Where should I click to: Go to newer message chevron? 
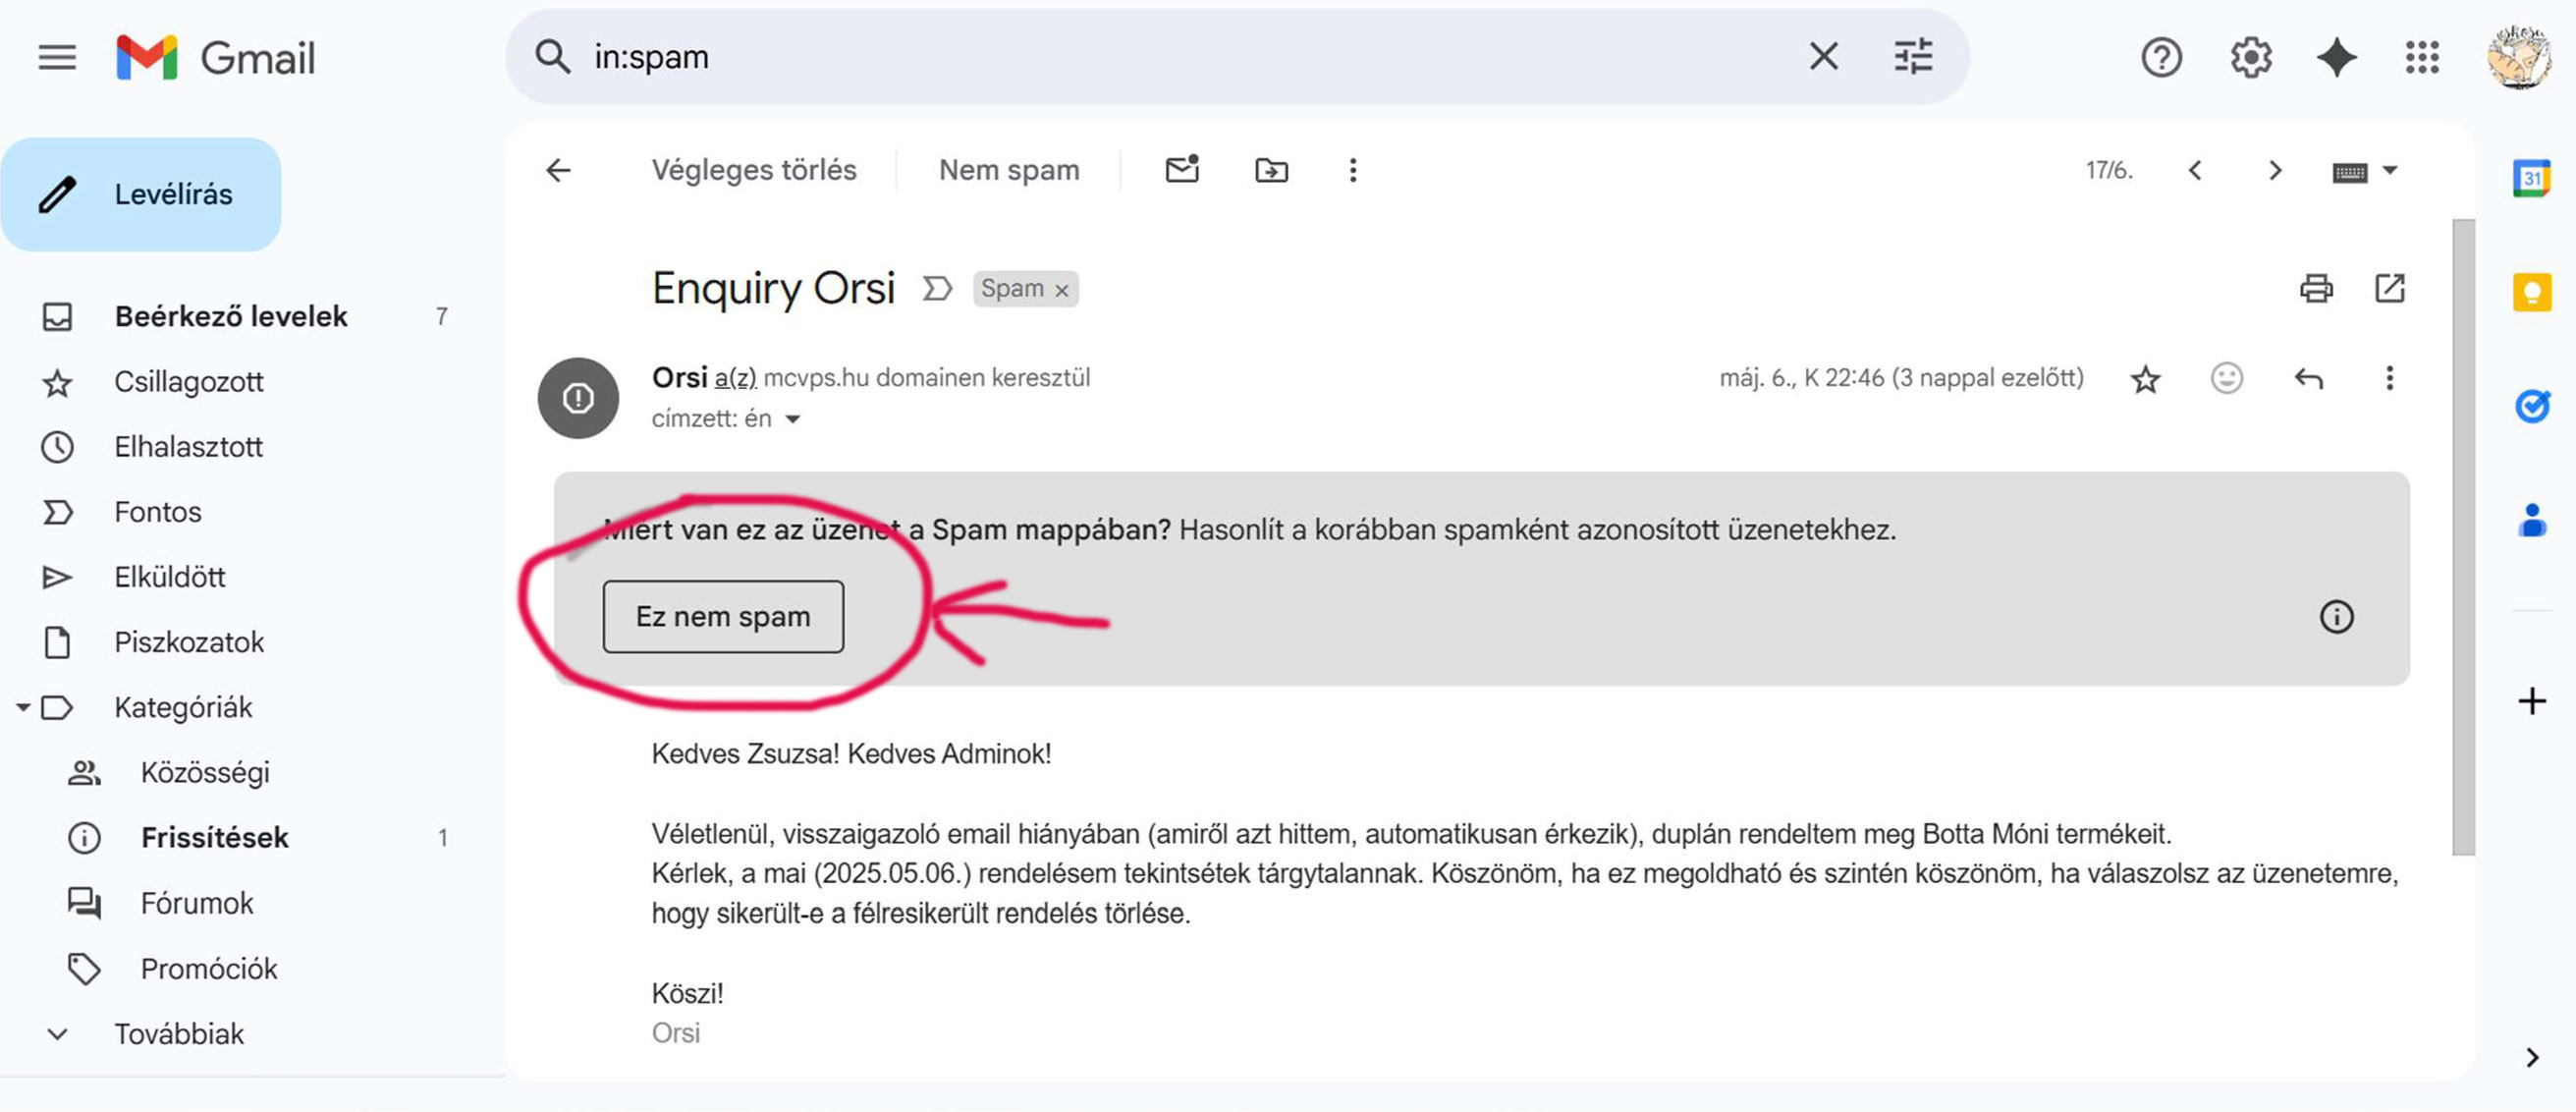click(x=2195, y=170)
